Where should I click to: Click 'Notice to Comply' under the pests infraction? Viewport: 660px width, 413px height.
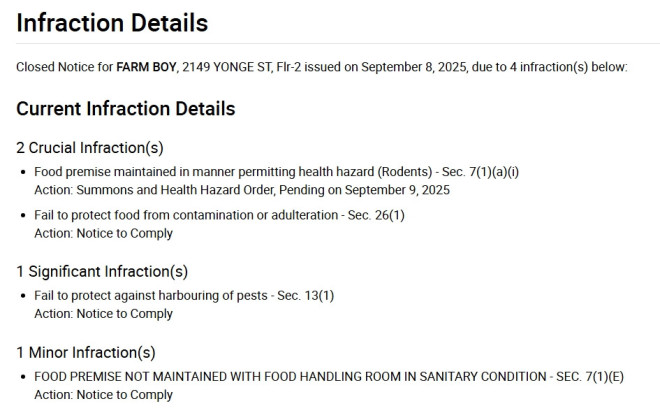click(124, 313)
